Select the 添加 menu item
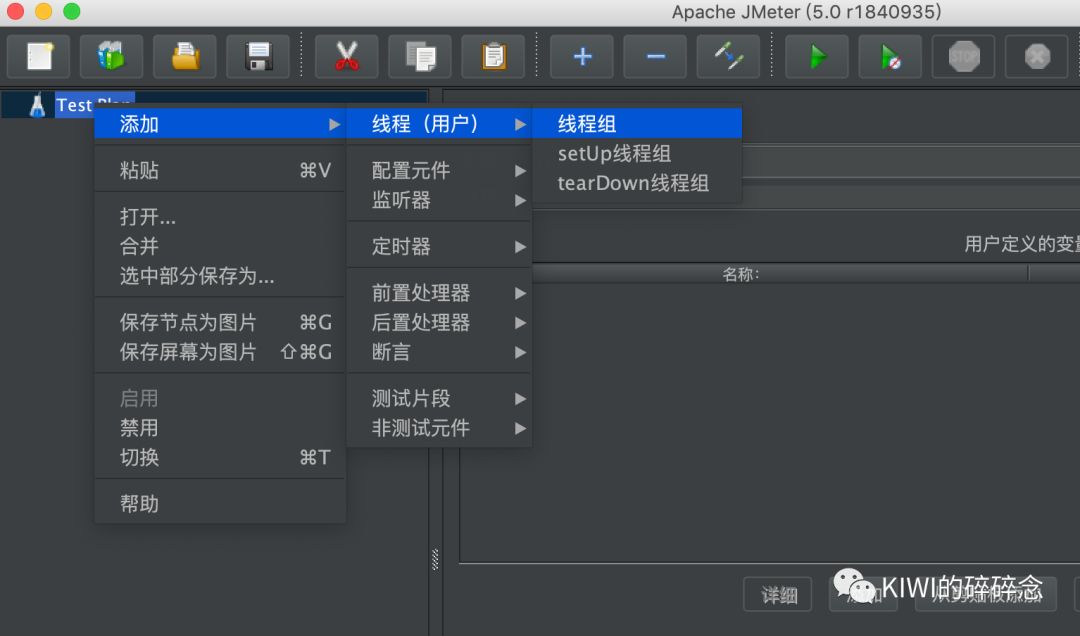Image resolution: width=1080 pixels, height=636 pixels. (x=220, y=124)
